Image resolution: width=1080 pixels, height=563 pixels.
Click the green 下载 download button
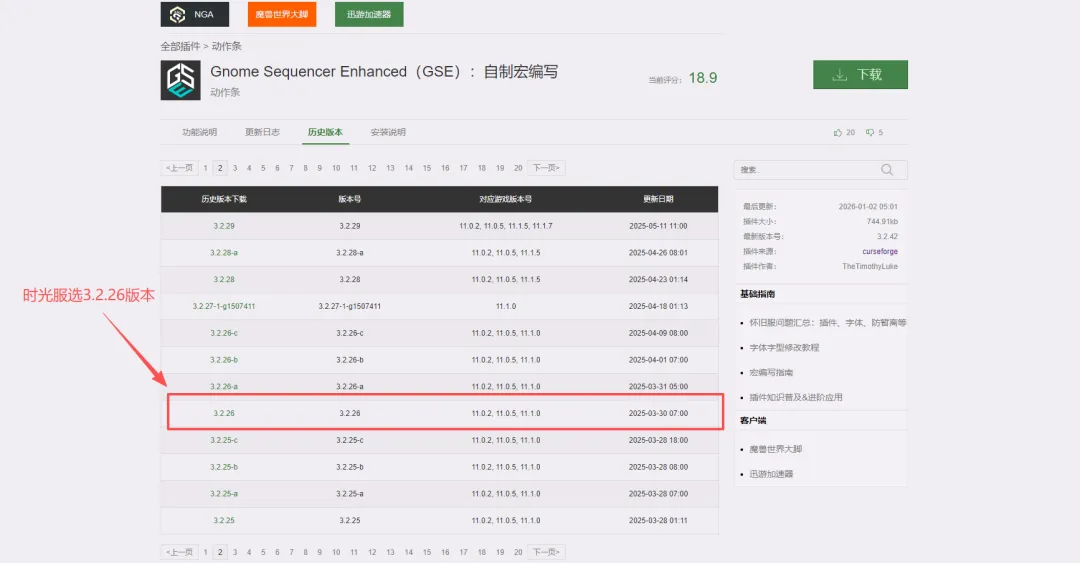pos(860,74)
